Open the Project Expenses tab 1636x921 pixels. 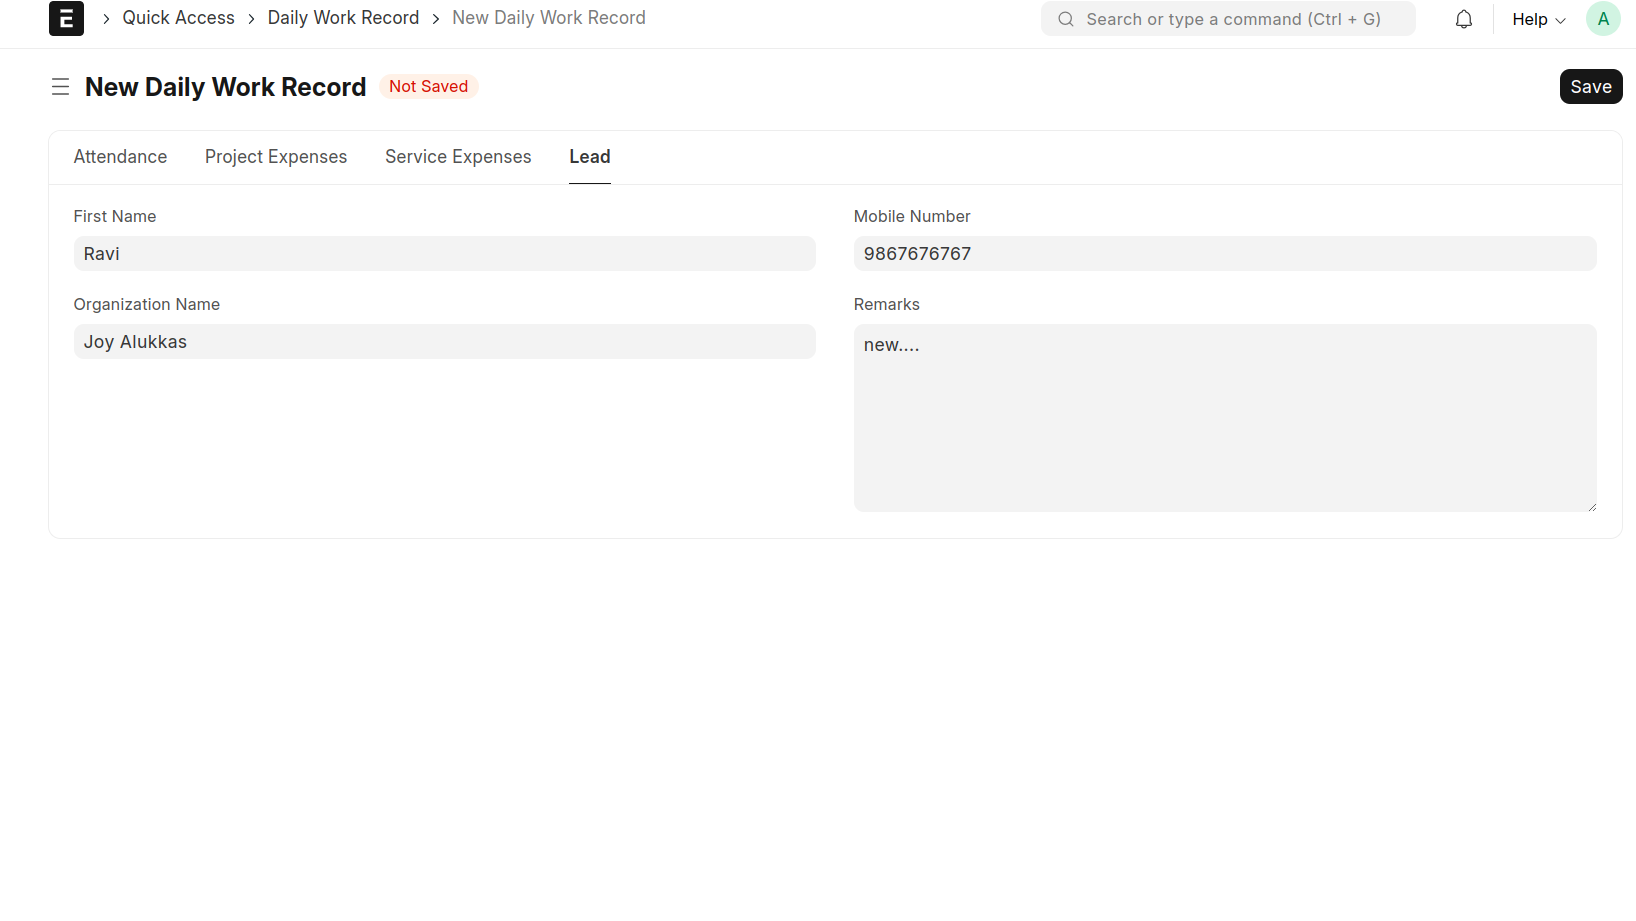(276, 157)
